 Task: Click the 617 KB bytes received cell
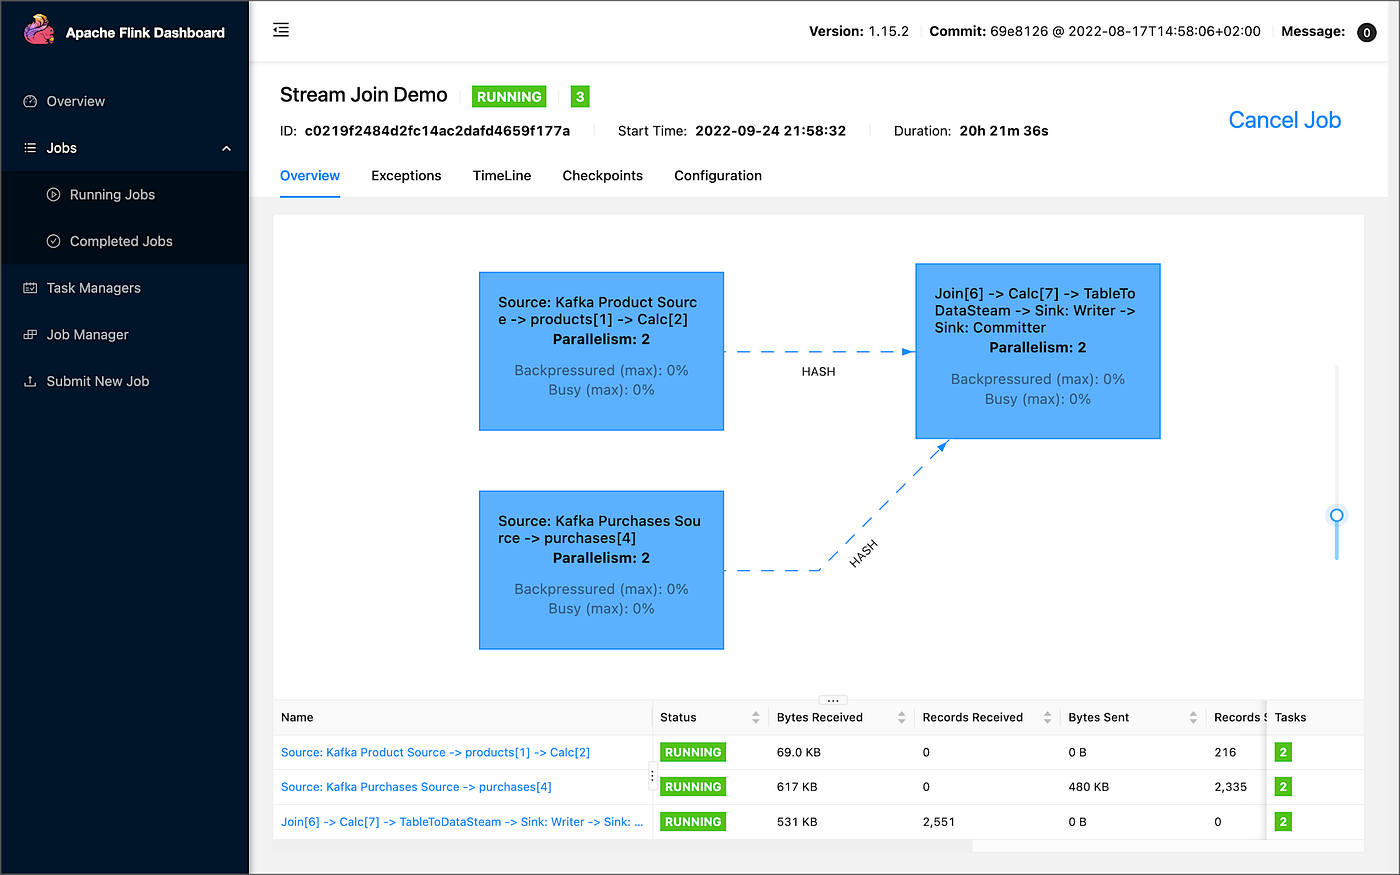click(797, 787)
